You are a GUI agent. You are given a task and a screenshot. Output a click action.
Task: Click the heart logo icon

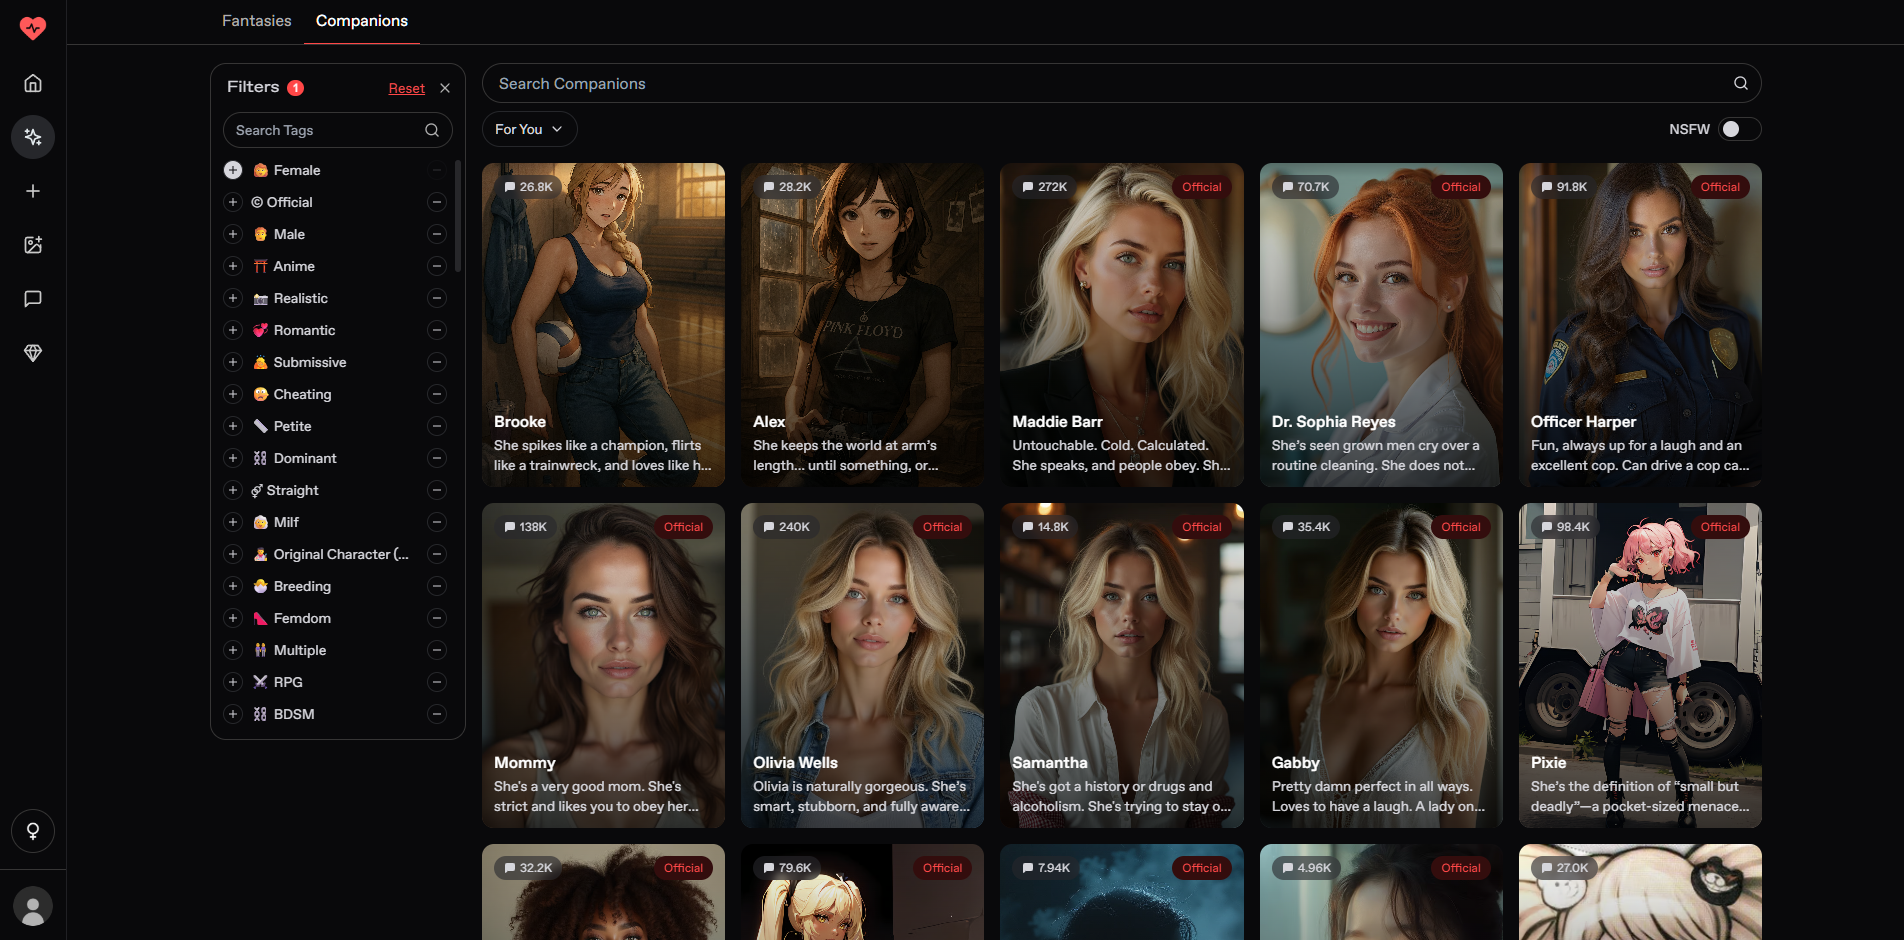[x=33, y=27]
